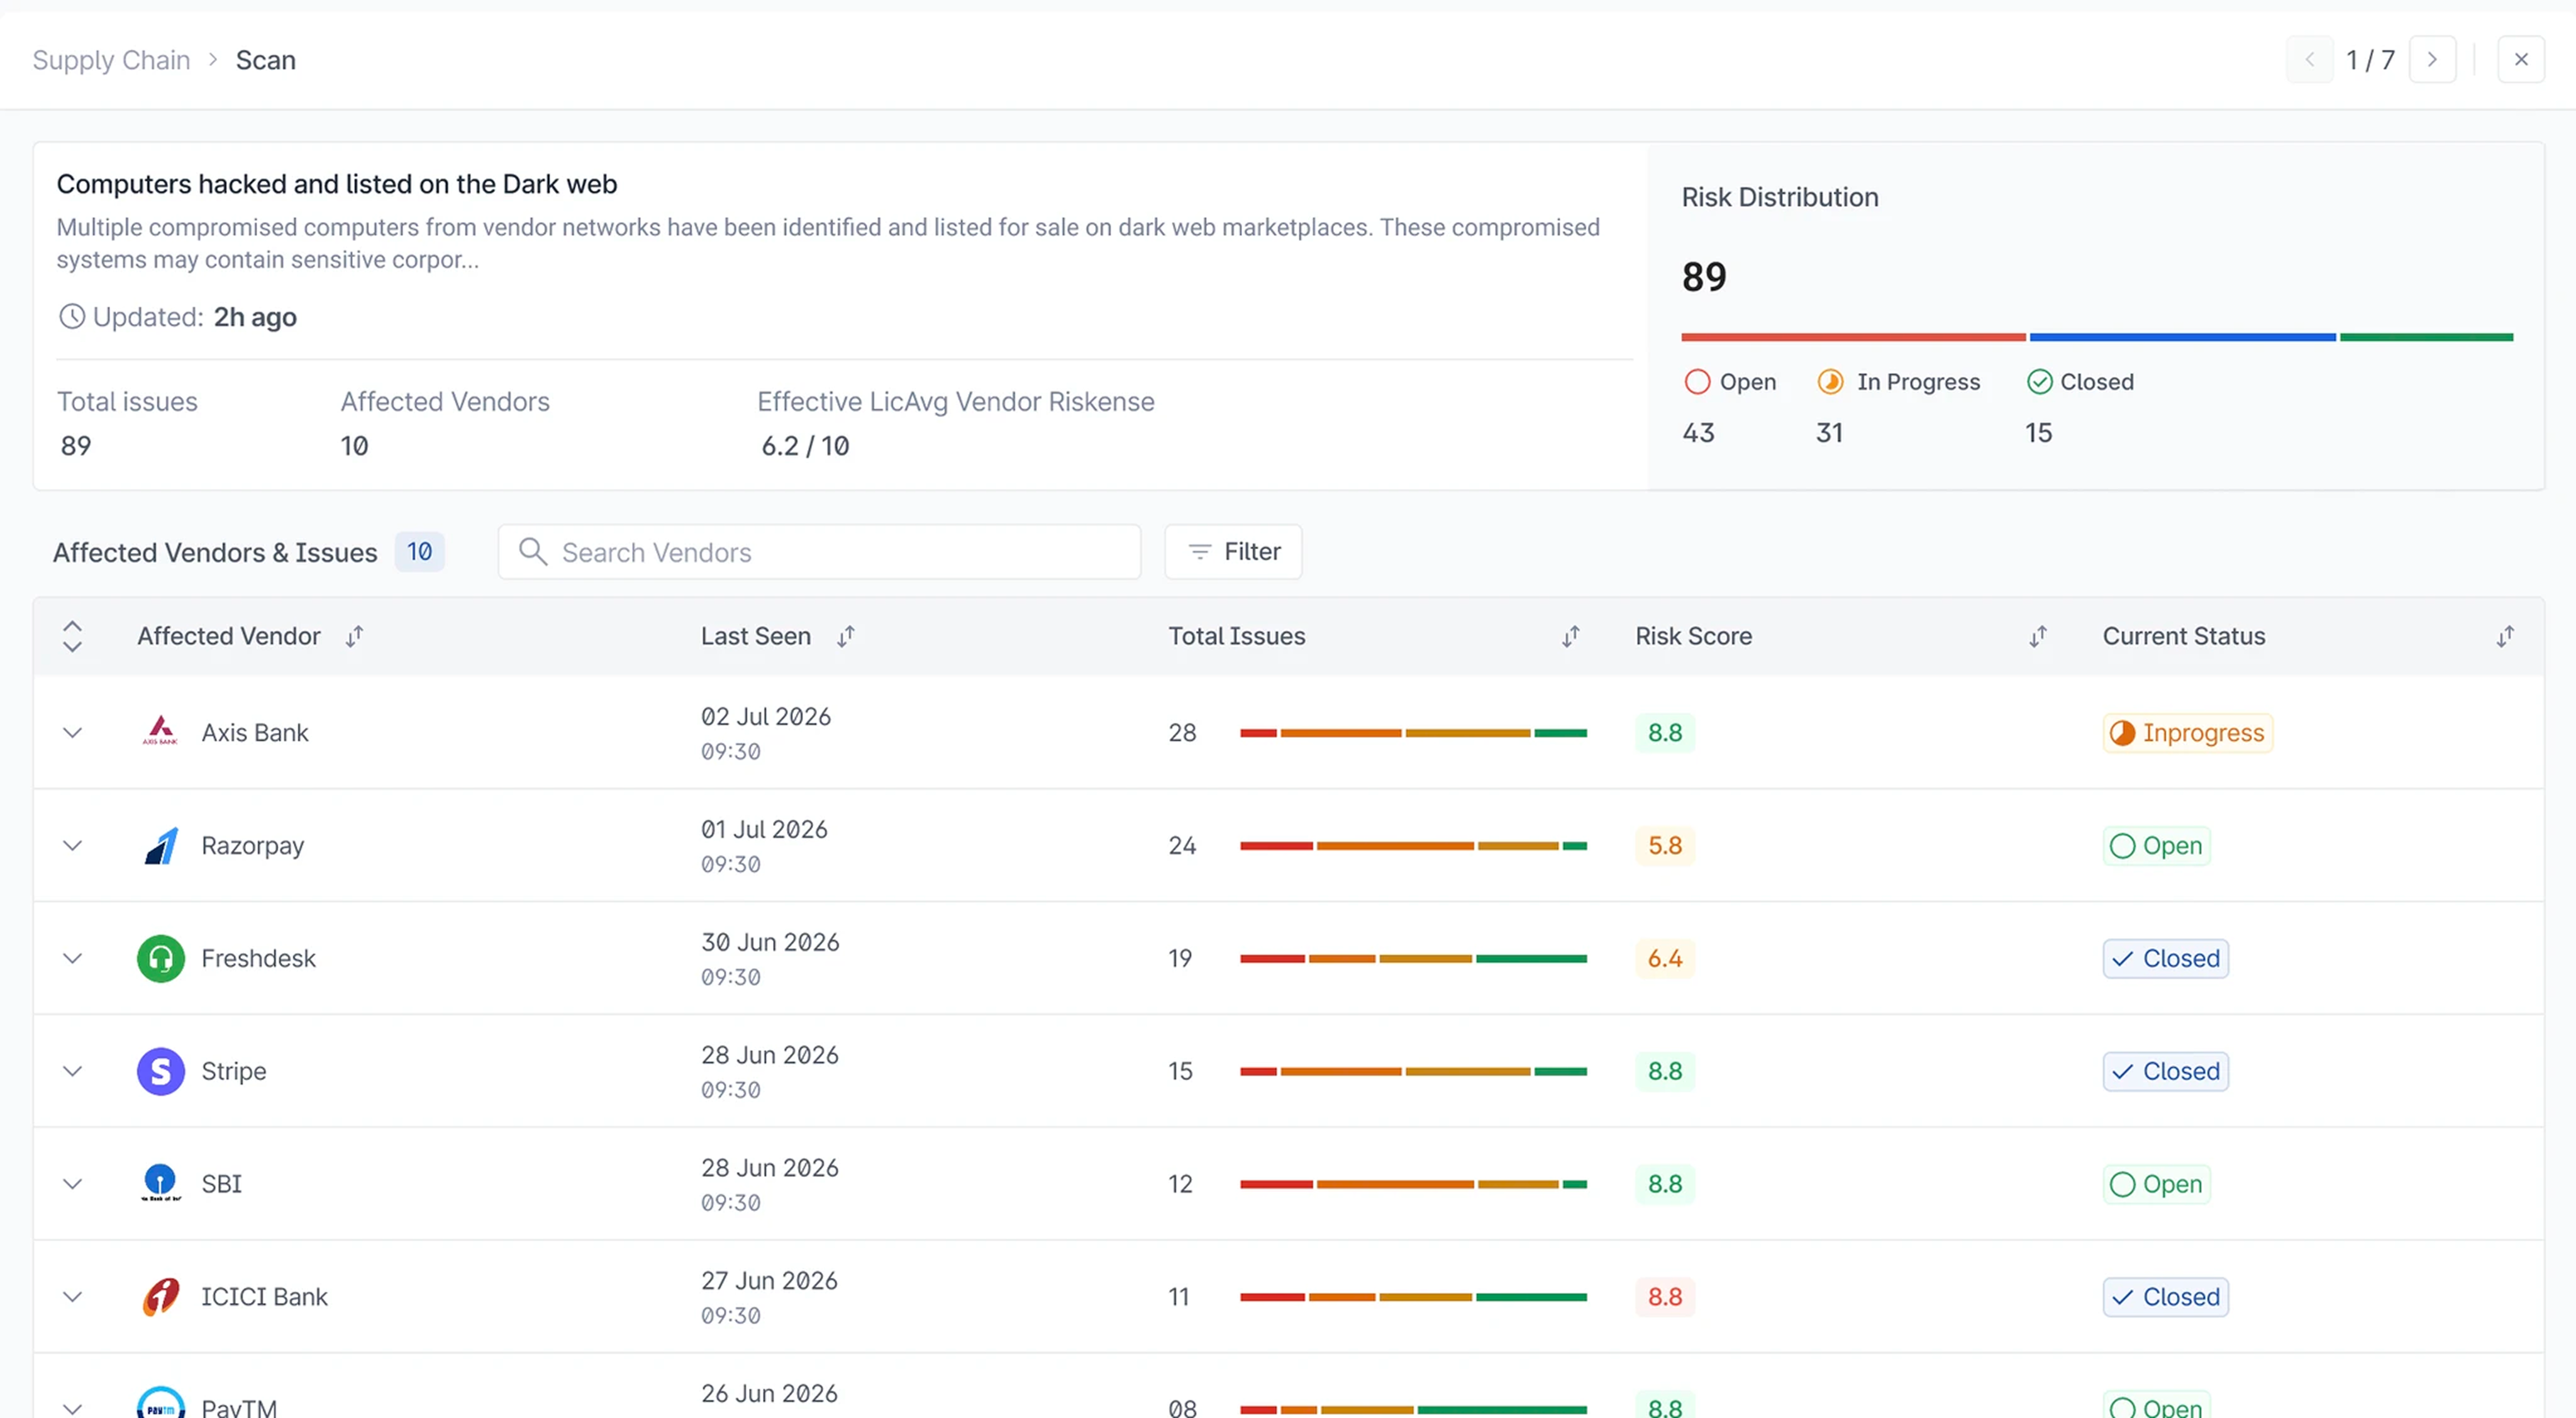Image resolution: width=2576 pixels, height=1418 pixels.
Task: Click Axis Bank issues severity bar
Action: (x=1413, y=733)
